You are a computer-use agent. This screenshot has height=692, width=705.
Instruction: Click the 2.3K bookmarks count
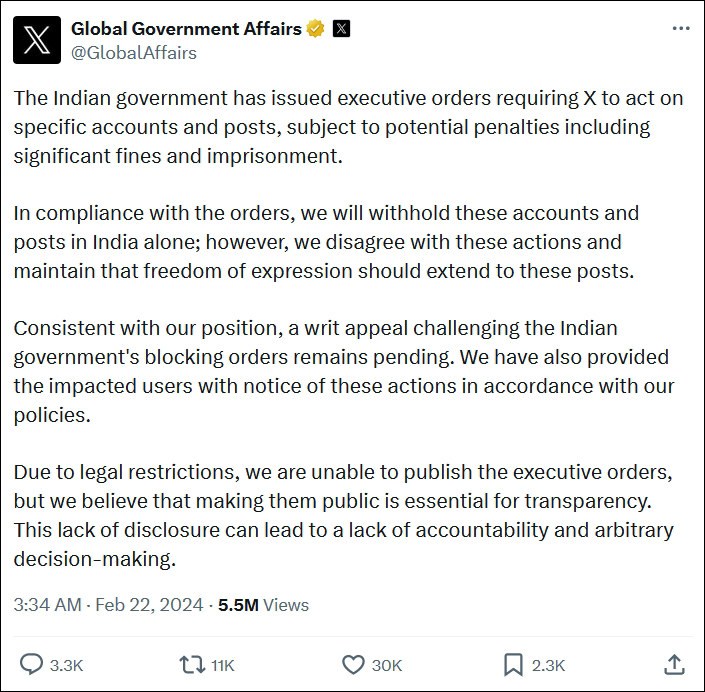point(548,665)
